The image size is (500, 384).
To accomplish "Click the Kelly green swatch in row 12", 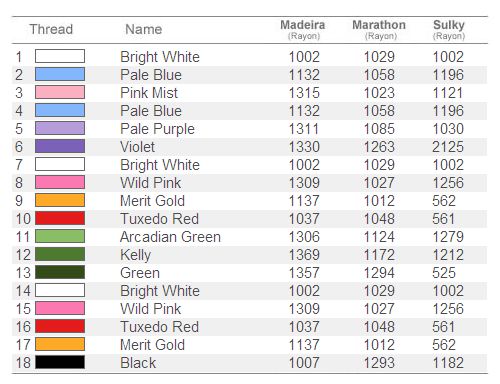I will tap(60, 254).
